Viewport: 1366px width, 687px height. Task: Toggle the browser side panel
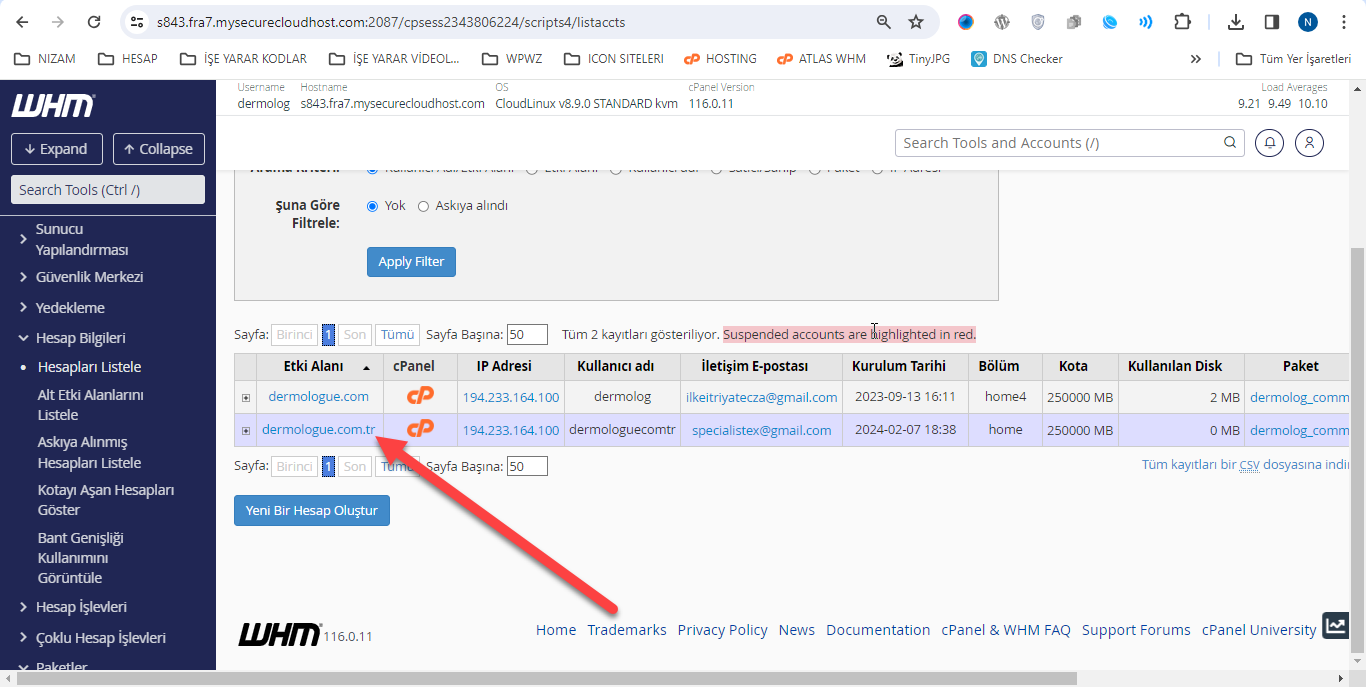coord(1272,22)
